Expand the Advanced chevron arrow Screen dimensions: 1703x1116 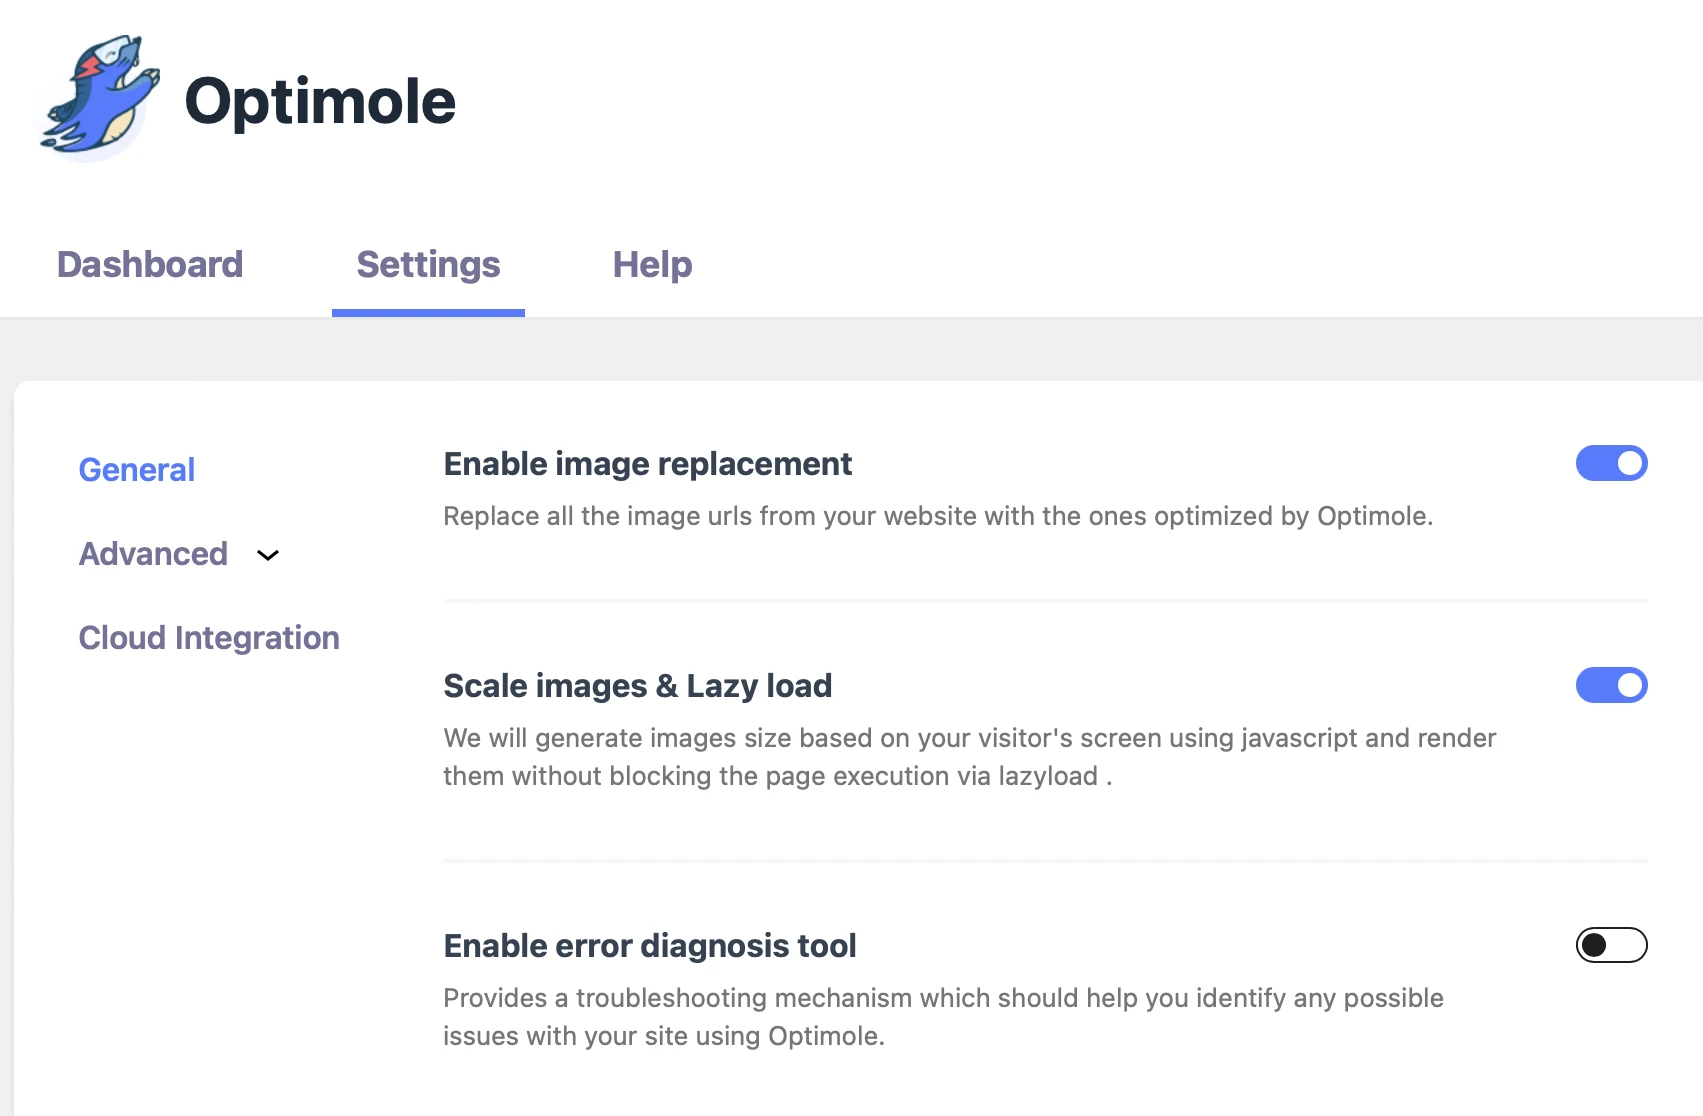coord(268,555)
